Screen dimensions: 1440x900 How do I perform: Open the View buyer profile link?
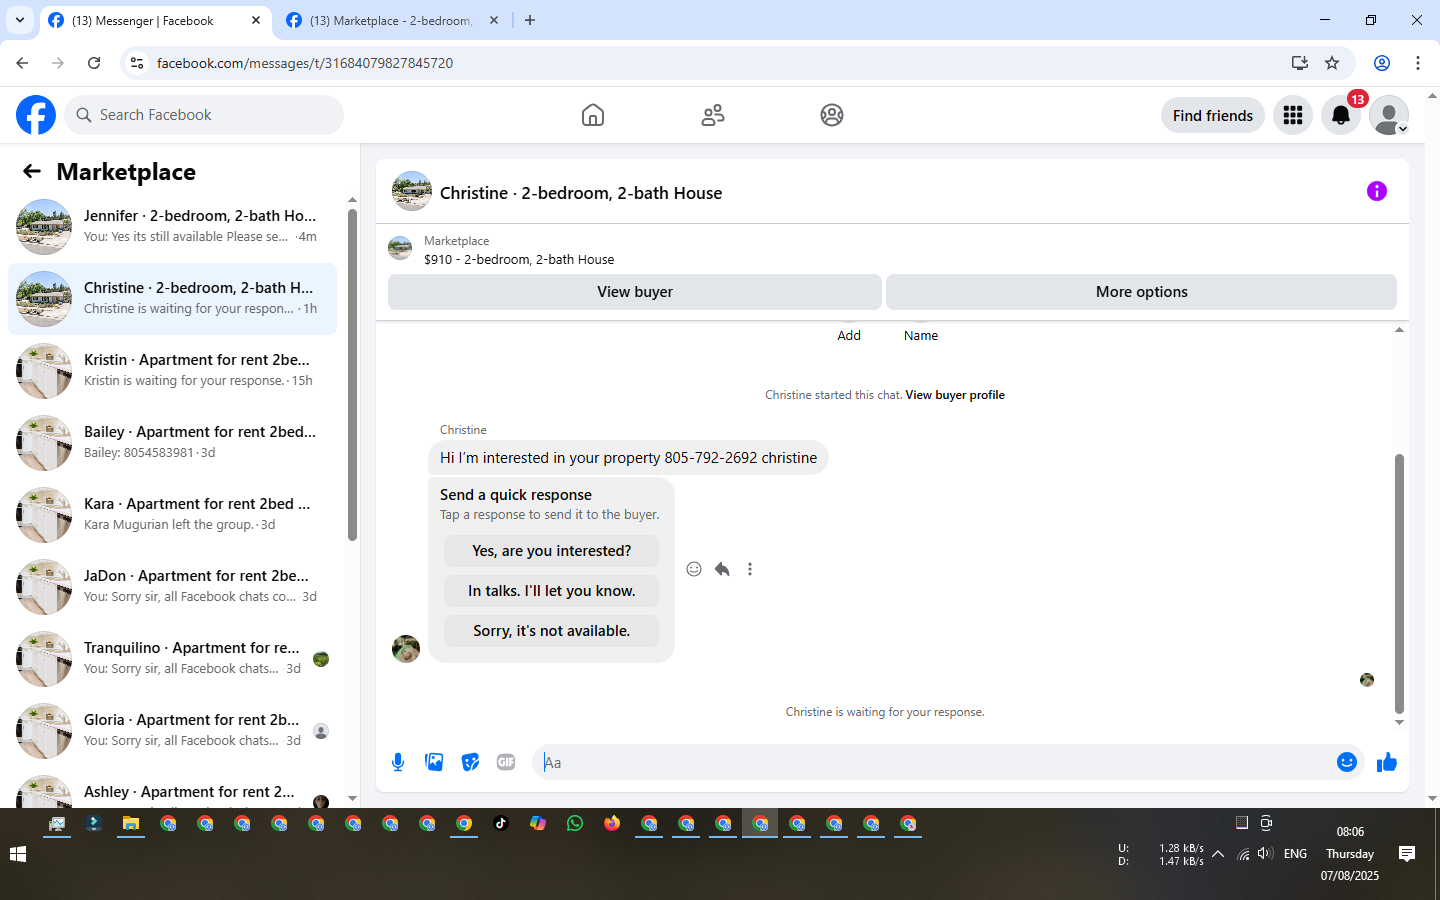(x=955, y=395)
